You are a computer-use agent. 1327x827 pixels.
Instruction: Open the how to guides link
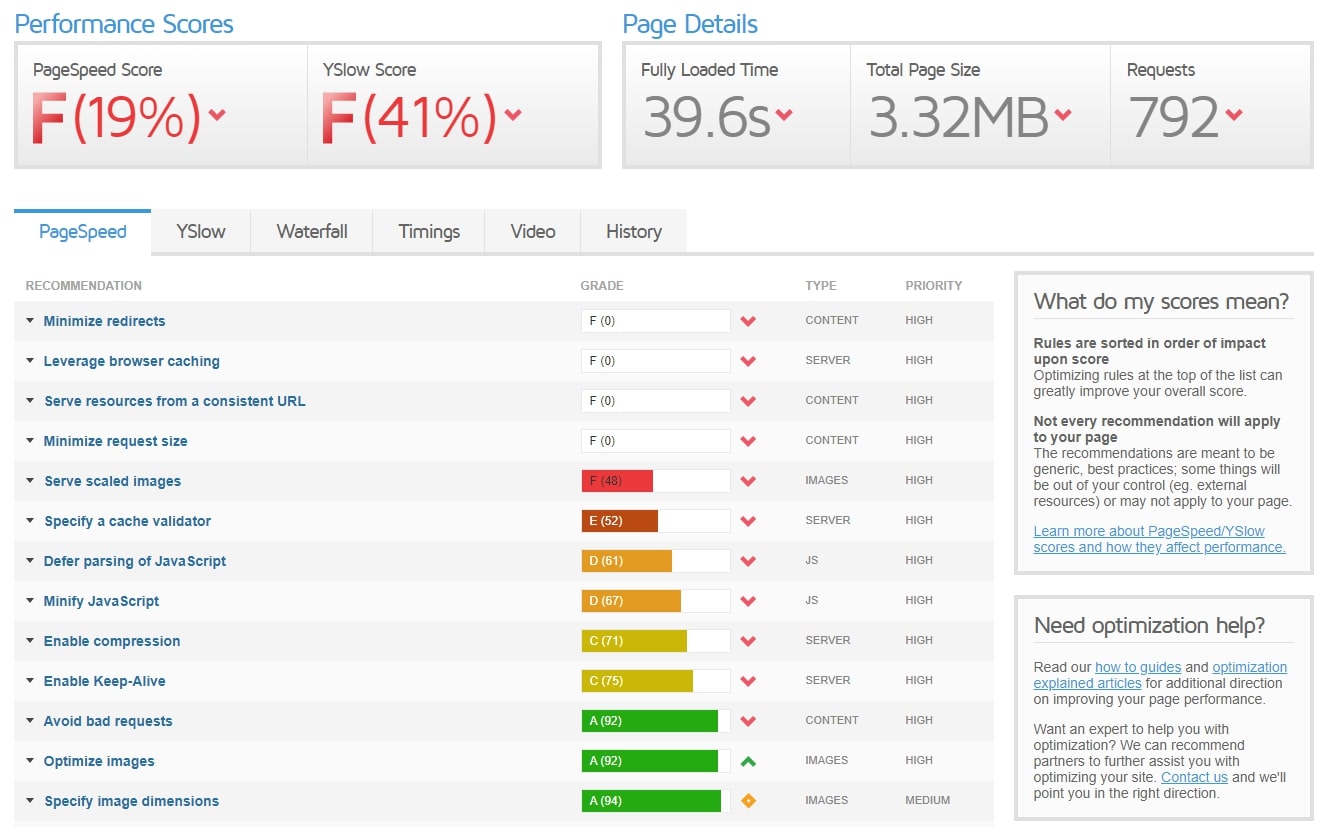pyautogui.click(x=1138, y=667)
